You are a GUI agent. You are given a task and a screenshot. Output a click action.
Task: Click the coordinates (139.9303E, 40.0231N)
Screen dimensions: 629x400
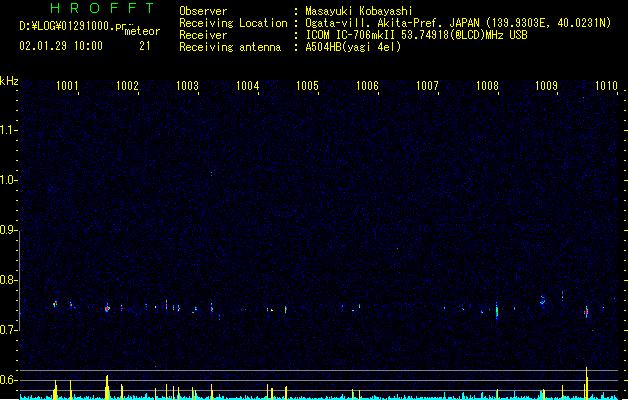point(548,23)
